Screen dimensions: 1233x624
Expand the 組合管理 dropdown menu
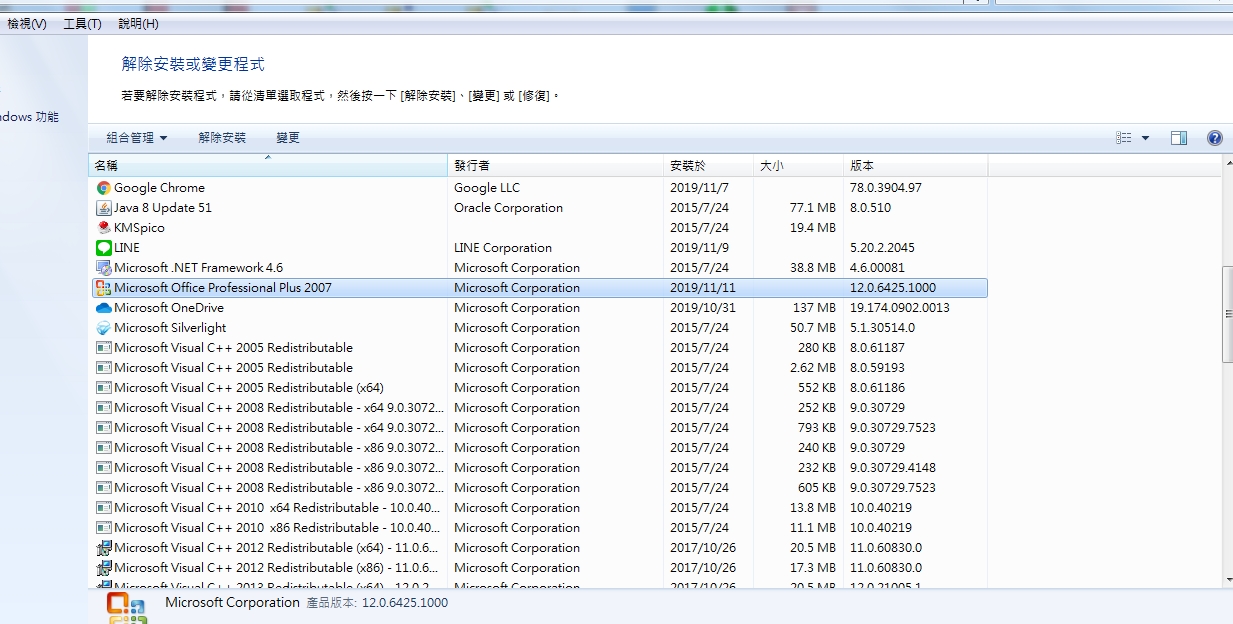[x=137, y=138]
